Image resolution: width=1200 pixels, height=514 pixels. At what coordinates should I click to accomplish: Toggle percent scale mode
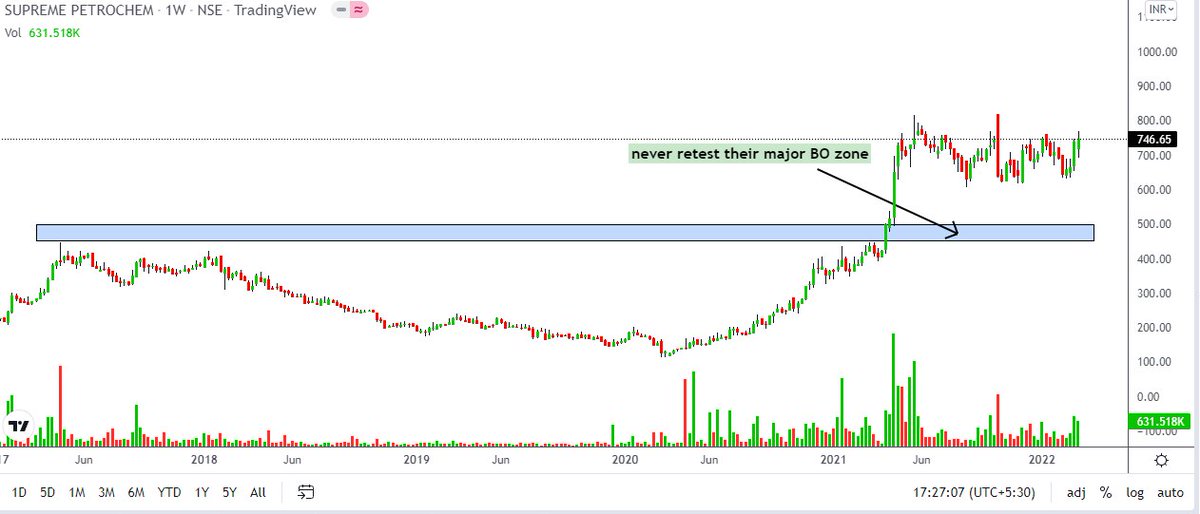point(1106,492)
